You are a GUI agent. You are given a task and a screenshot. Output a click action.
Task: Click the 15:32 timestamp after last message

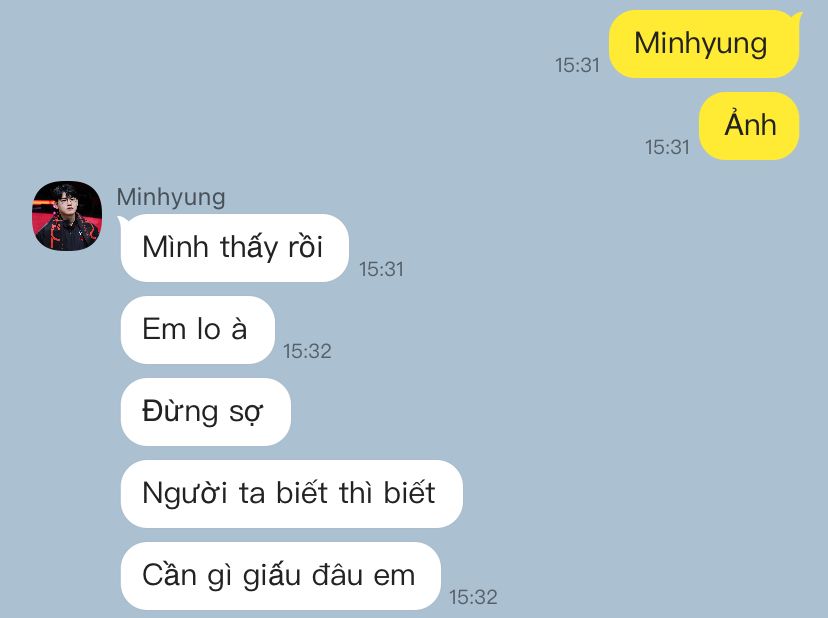[473, 597]
